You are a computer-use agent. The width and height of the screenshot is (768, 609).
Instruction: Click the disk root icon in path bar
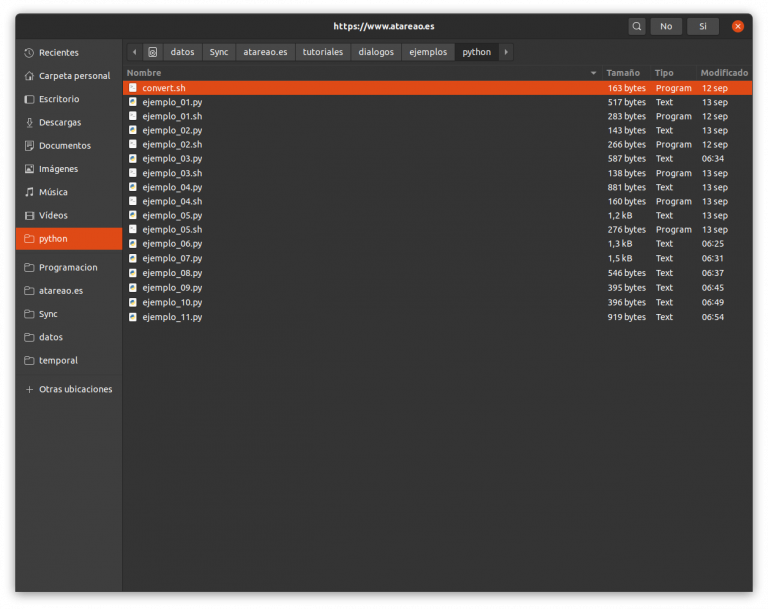coord(152,52)
